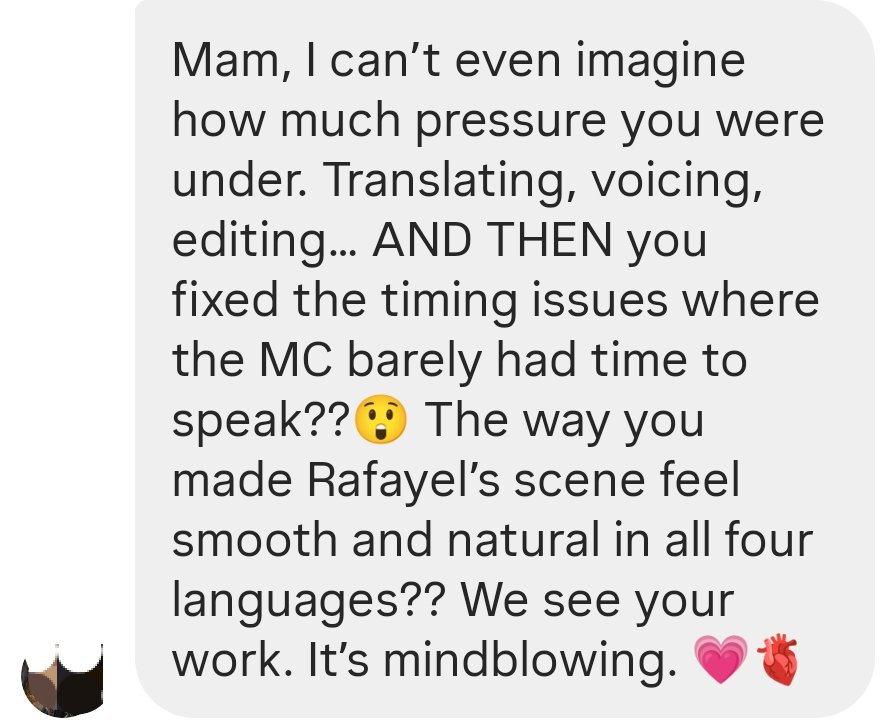The height and width of the screenshot is (724, 890).
Task: Click the capitalized words "AND THEN"
Action: [493, 239]
